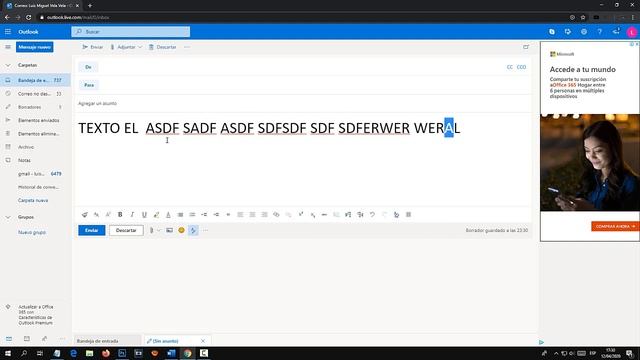Open the ellipsis menu next to formatting toggle
This screenshot has height=360, width=640.
pyautogui.click(x=205, y=230)
